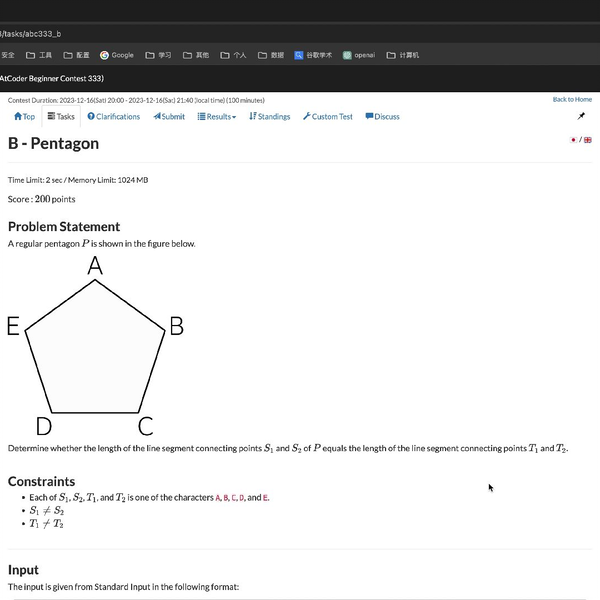This screenshot has height=600, width=600.
Task: Click Back to Home link
Action: (572, 99)
